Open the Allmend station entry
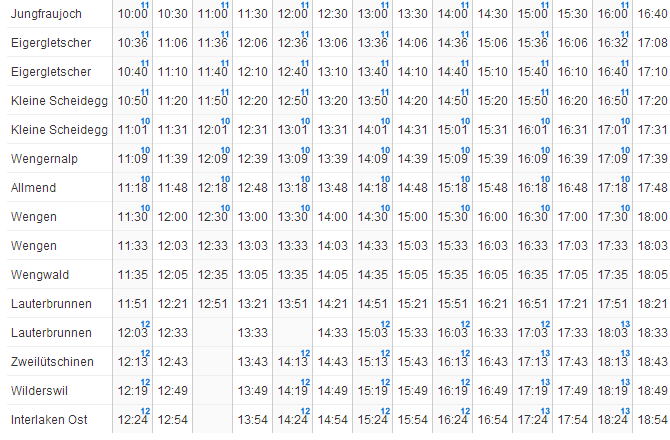The width and height of the screenshot is (670, 440). pyautogui.click(x=34, y=188)
